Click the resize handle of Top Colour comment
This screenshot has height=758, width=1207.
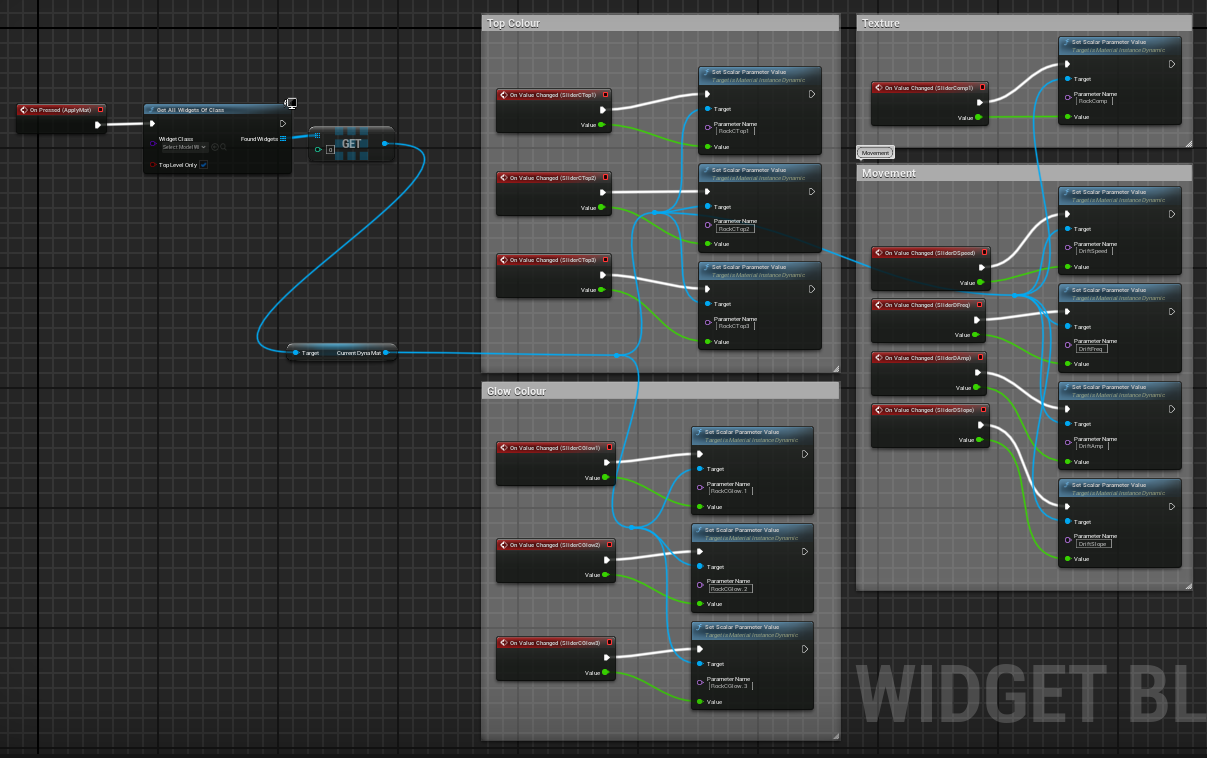point(835,369)
